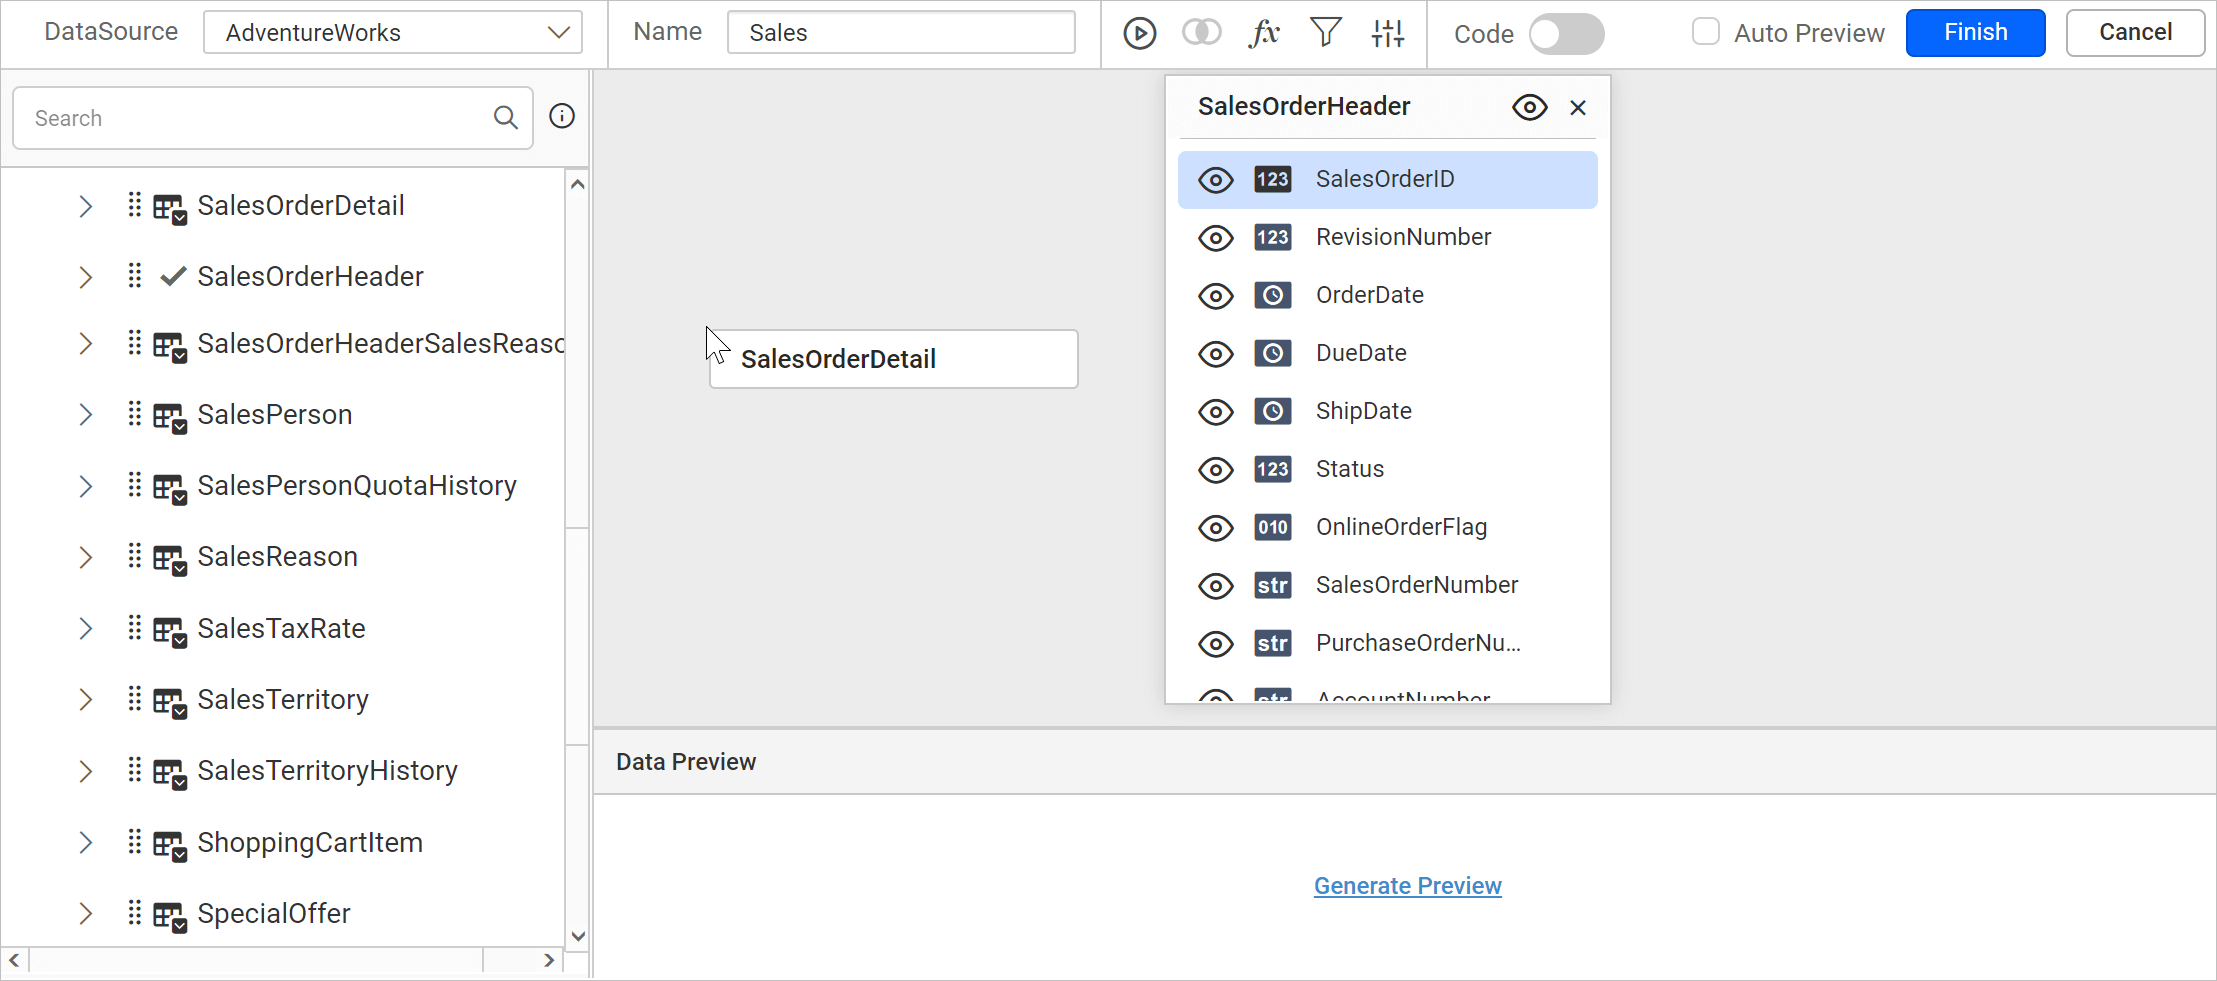Close the SalesOrderHeader column panel
2217x981 pixels.
pos(1578,107)
